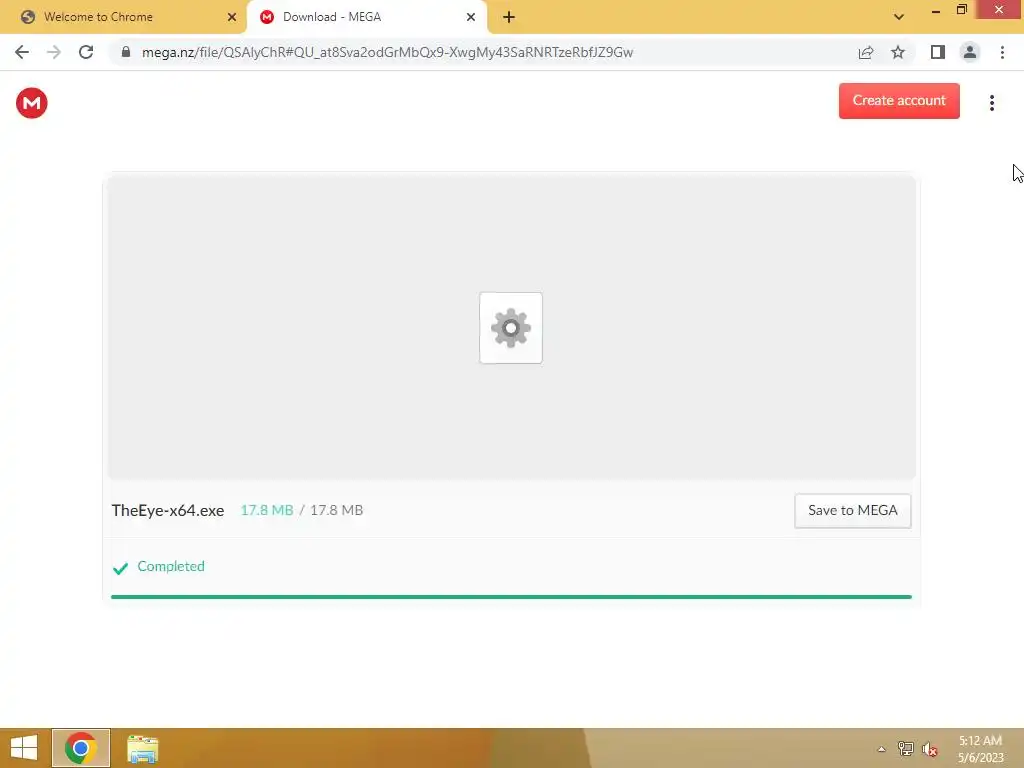Click the Completed status text

coord(171,566)
